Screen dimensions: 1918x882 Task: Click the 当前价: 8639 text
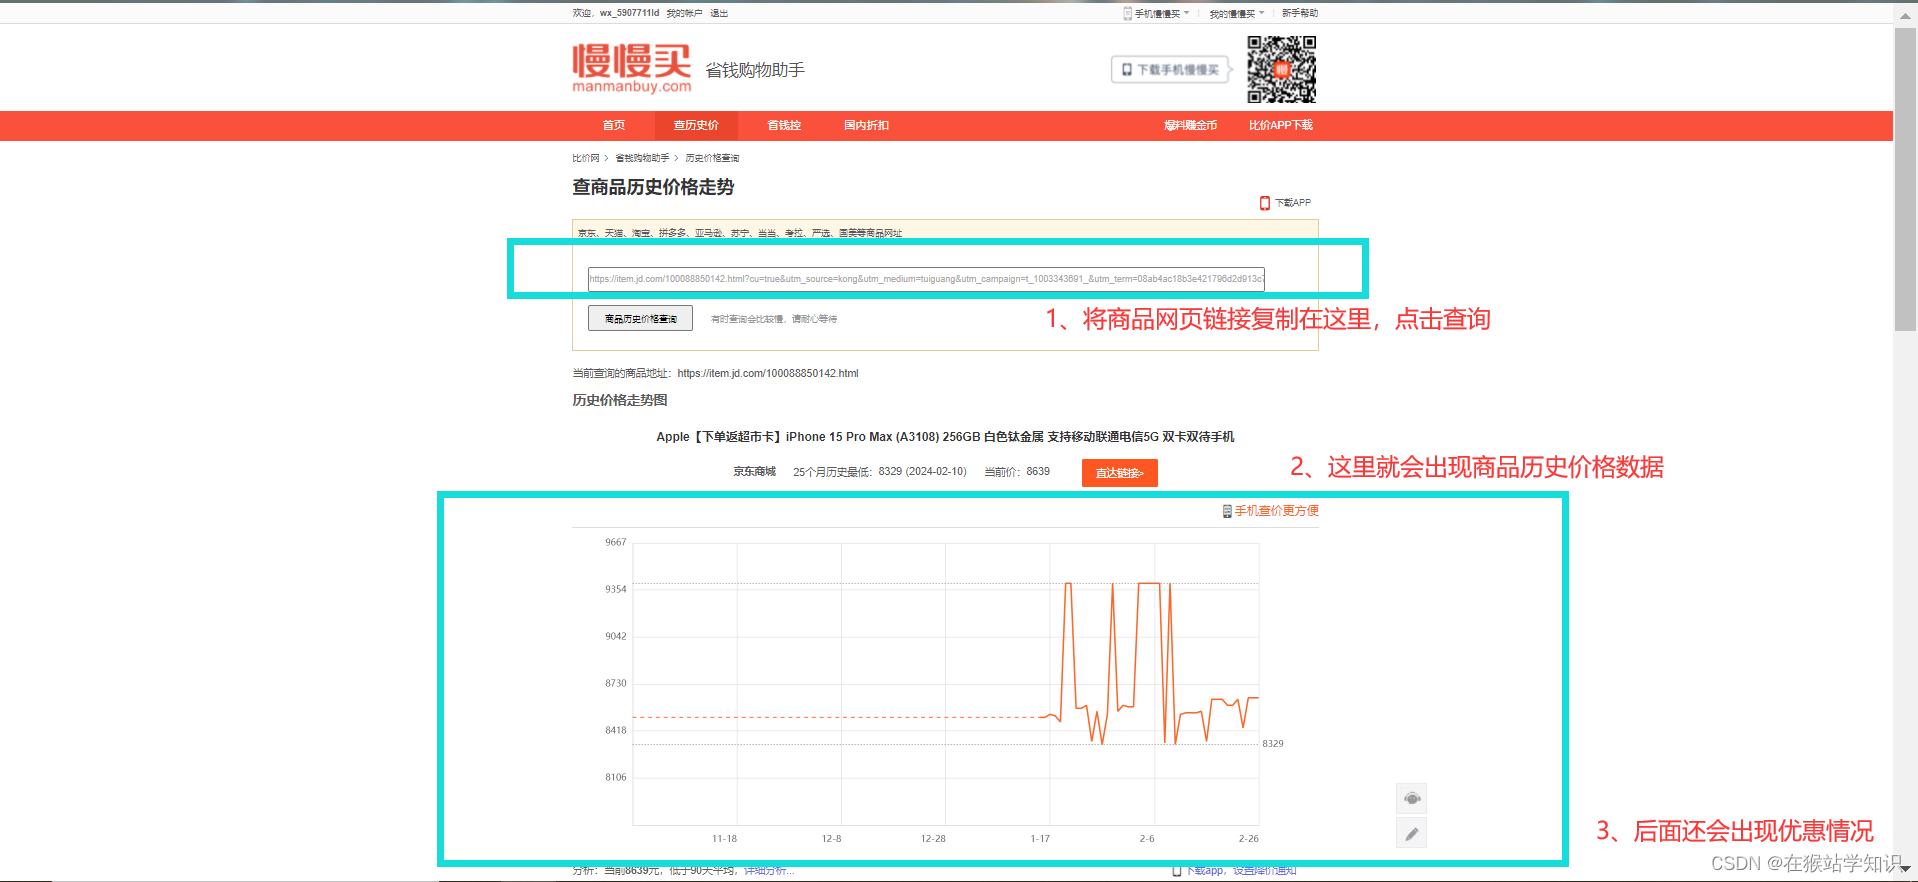coord(1017,471)
